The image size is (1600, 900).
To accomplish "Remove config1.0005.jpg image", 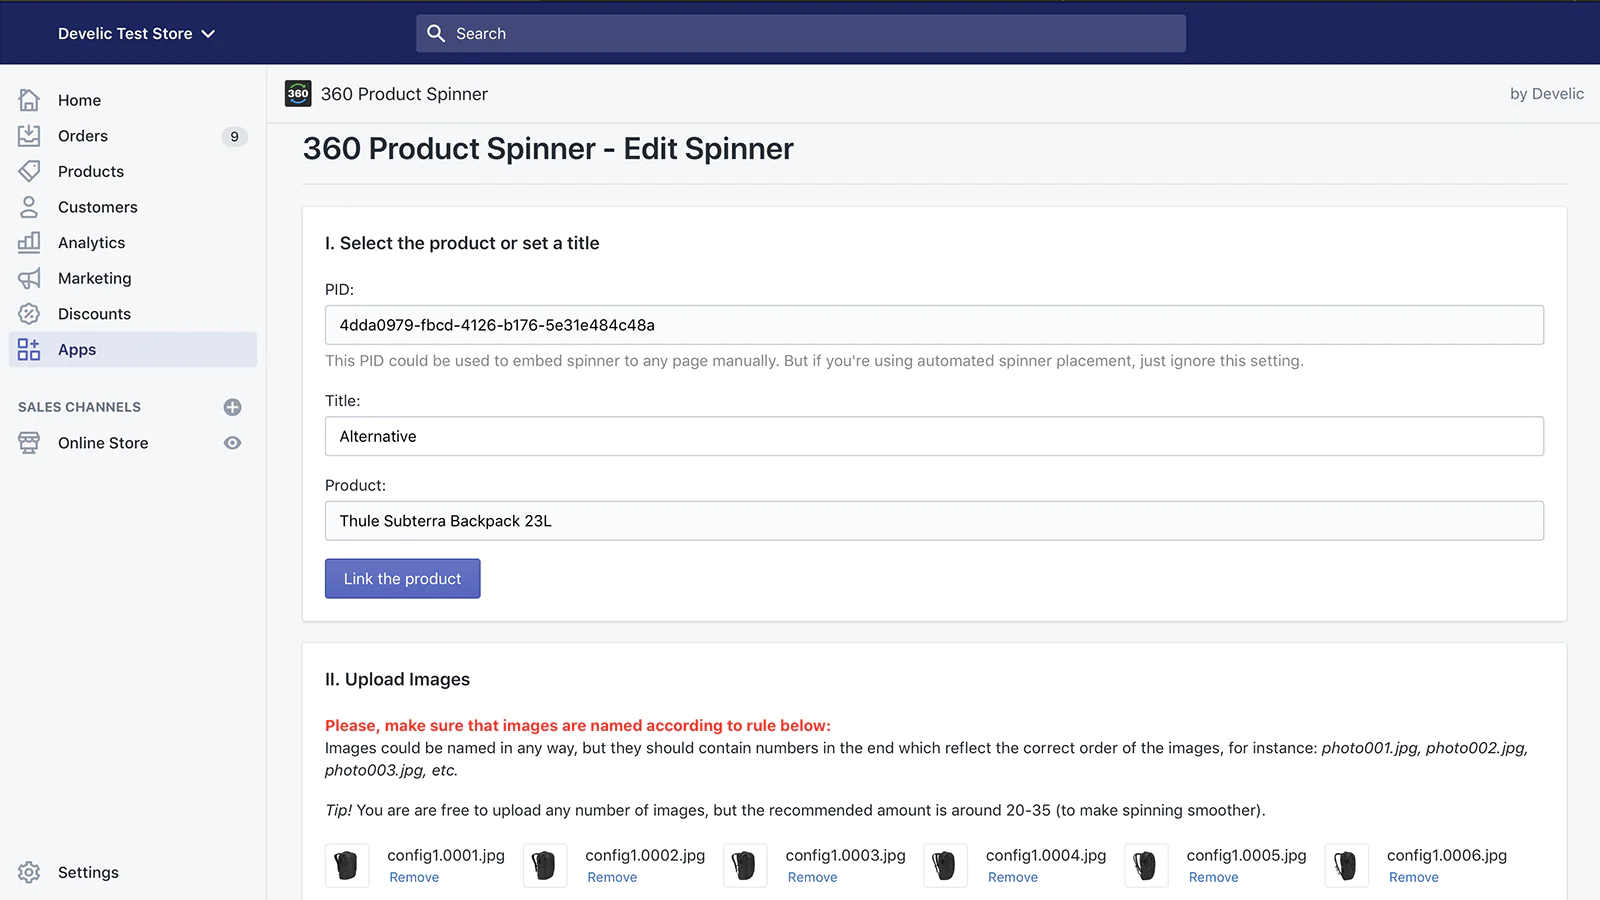I will [x=1213, y=877].
